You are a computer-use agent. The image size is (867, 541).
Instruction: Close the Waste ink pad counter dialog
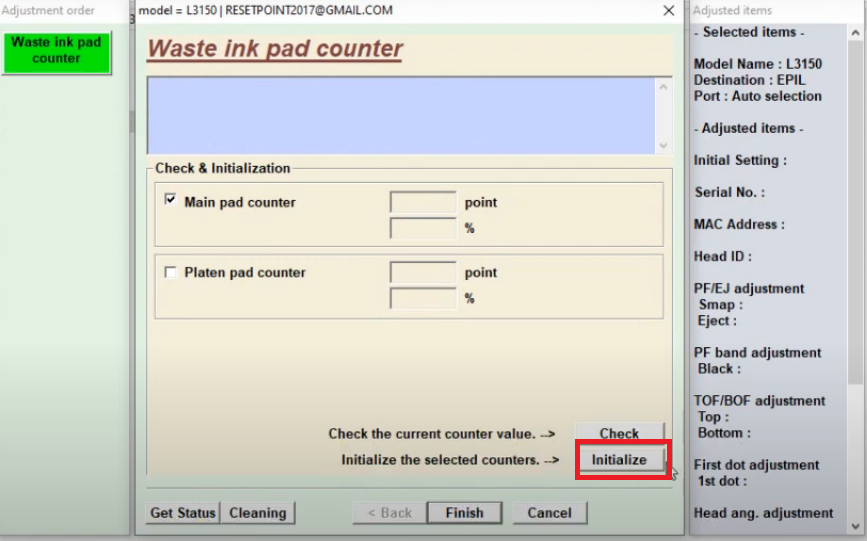click(668, 10)
